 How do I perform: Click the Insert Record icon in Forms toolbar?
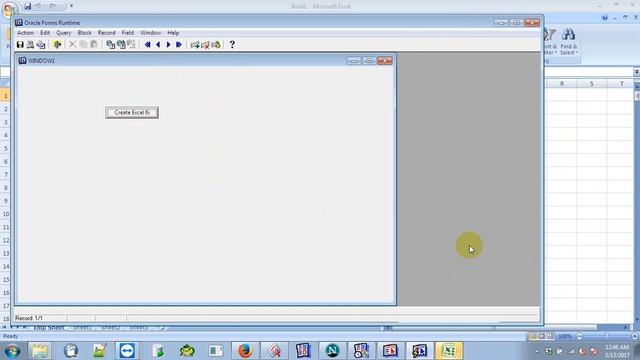195,44
